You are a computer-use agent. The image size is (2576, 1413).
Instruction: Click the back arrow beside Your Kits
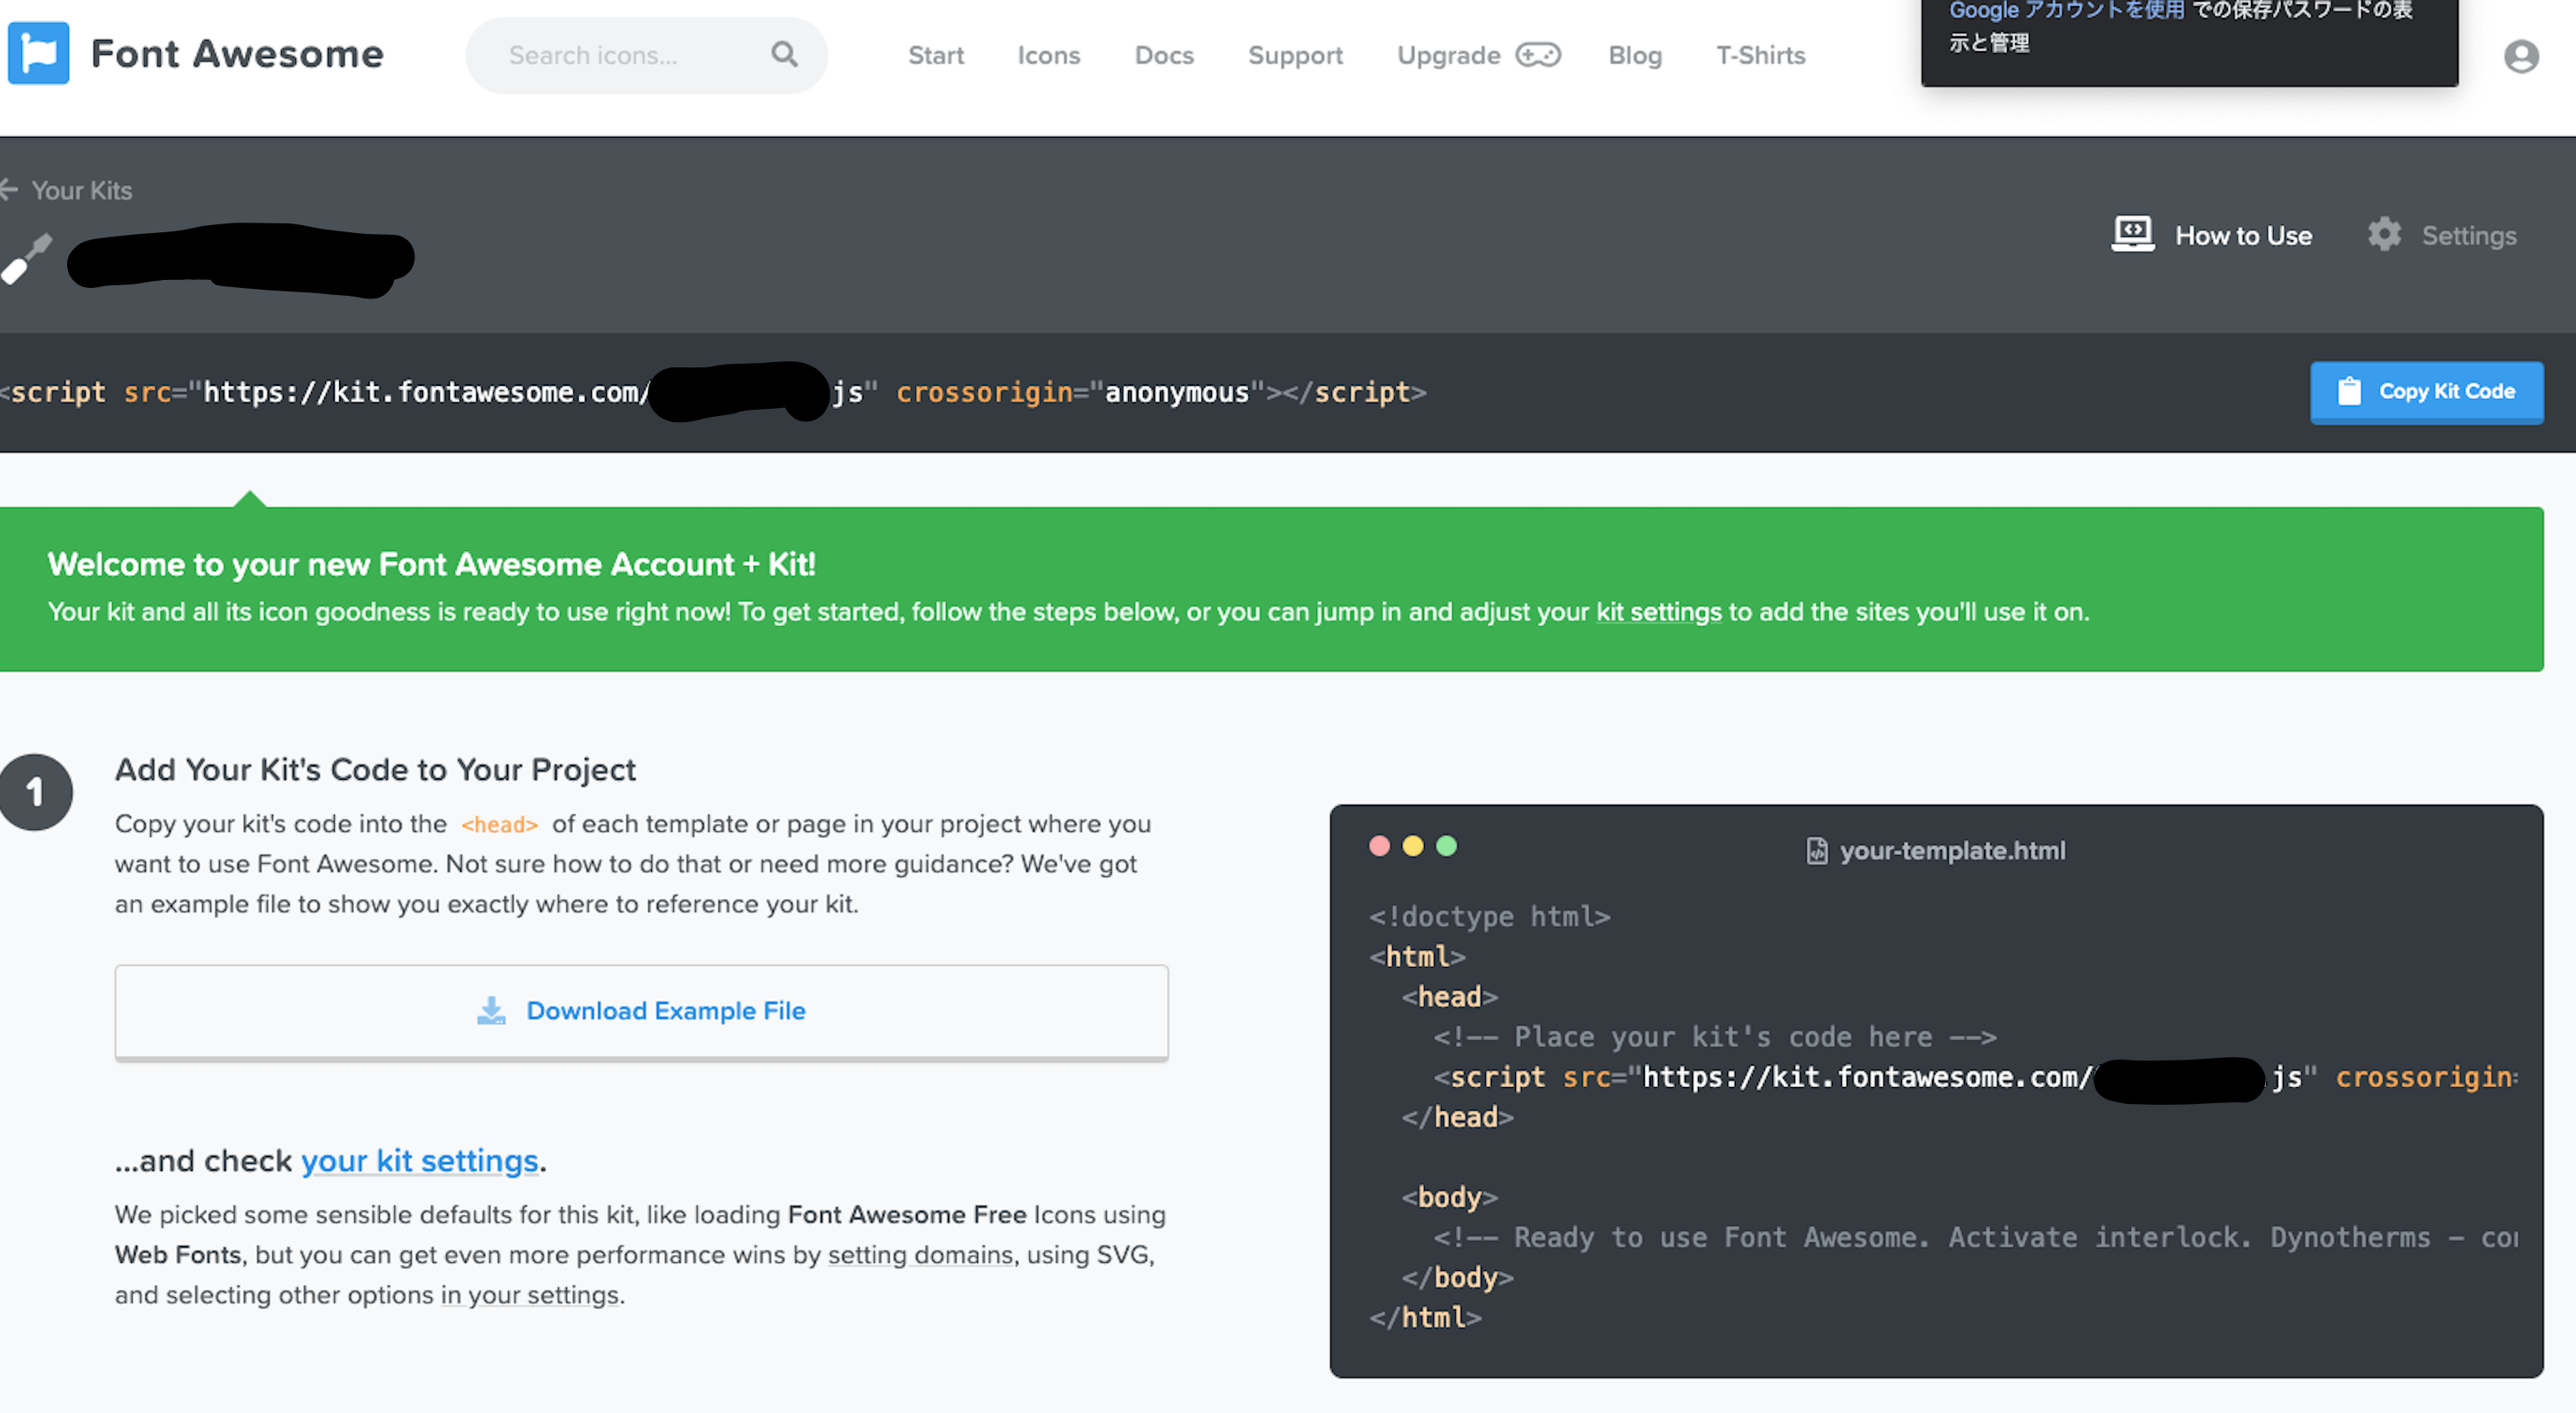tap(10, 189)
